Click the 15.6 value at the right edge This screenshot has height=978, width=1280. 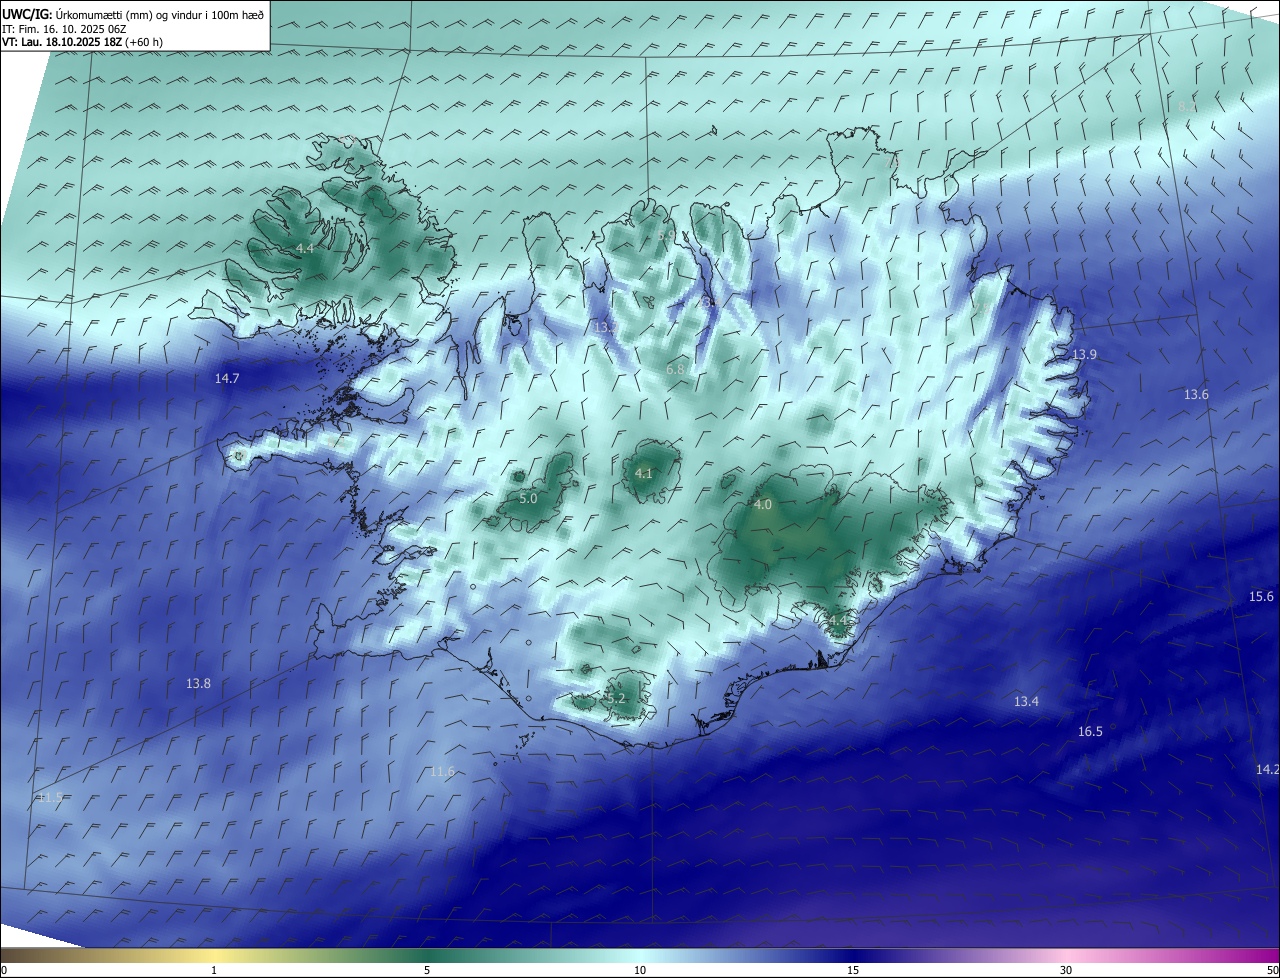click(1261, 597)
